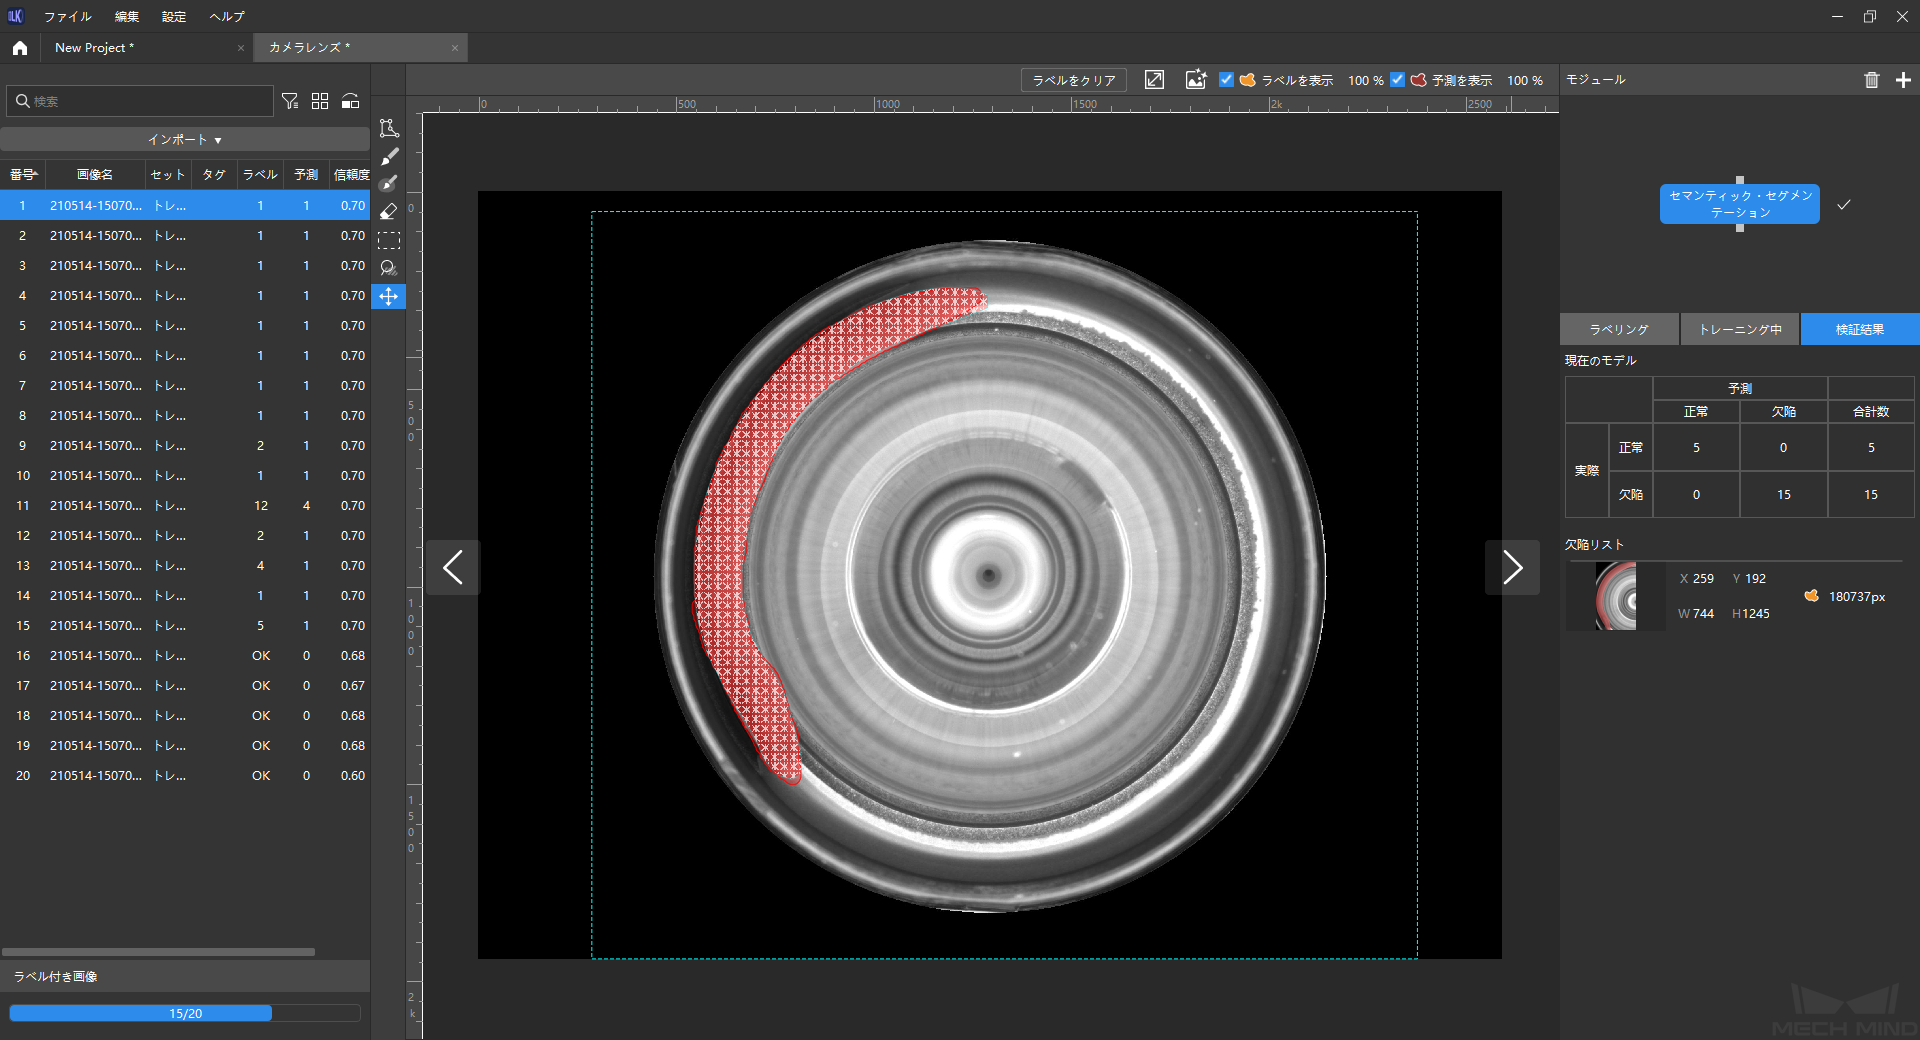Viewport: 1920px width, 1040px height.
Task: Select image row number 11
Action: pyautogui.click(x=185, y=506)
